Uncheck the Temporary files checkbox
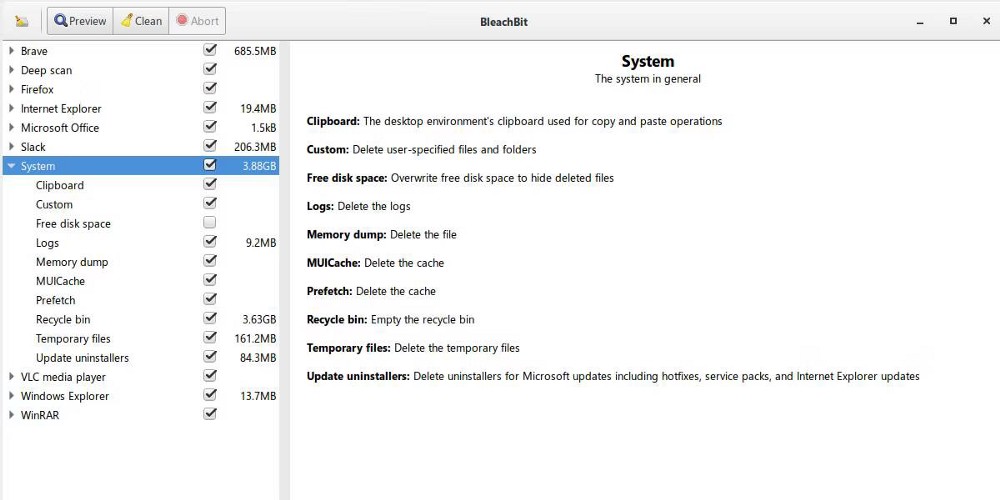The width and height of the screenshot is (1000, 500). tap(210, 338)
